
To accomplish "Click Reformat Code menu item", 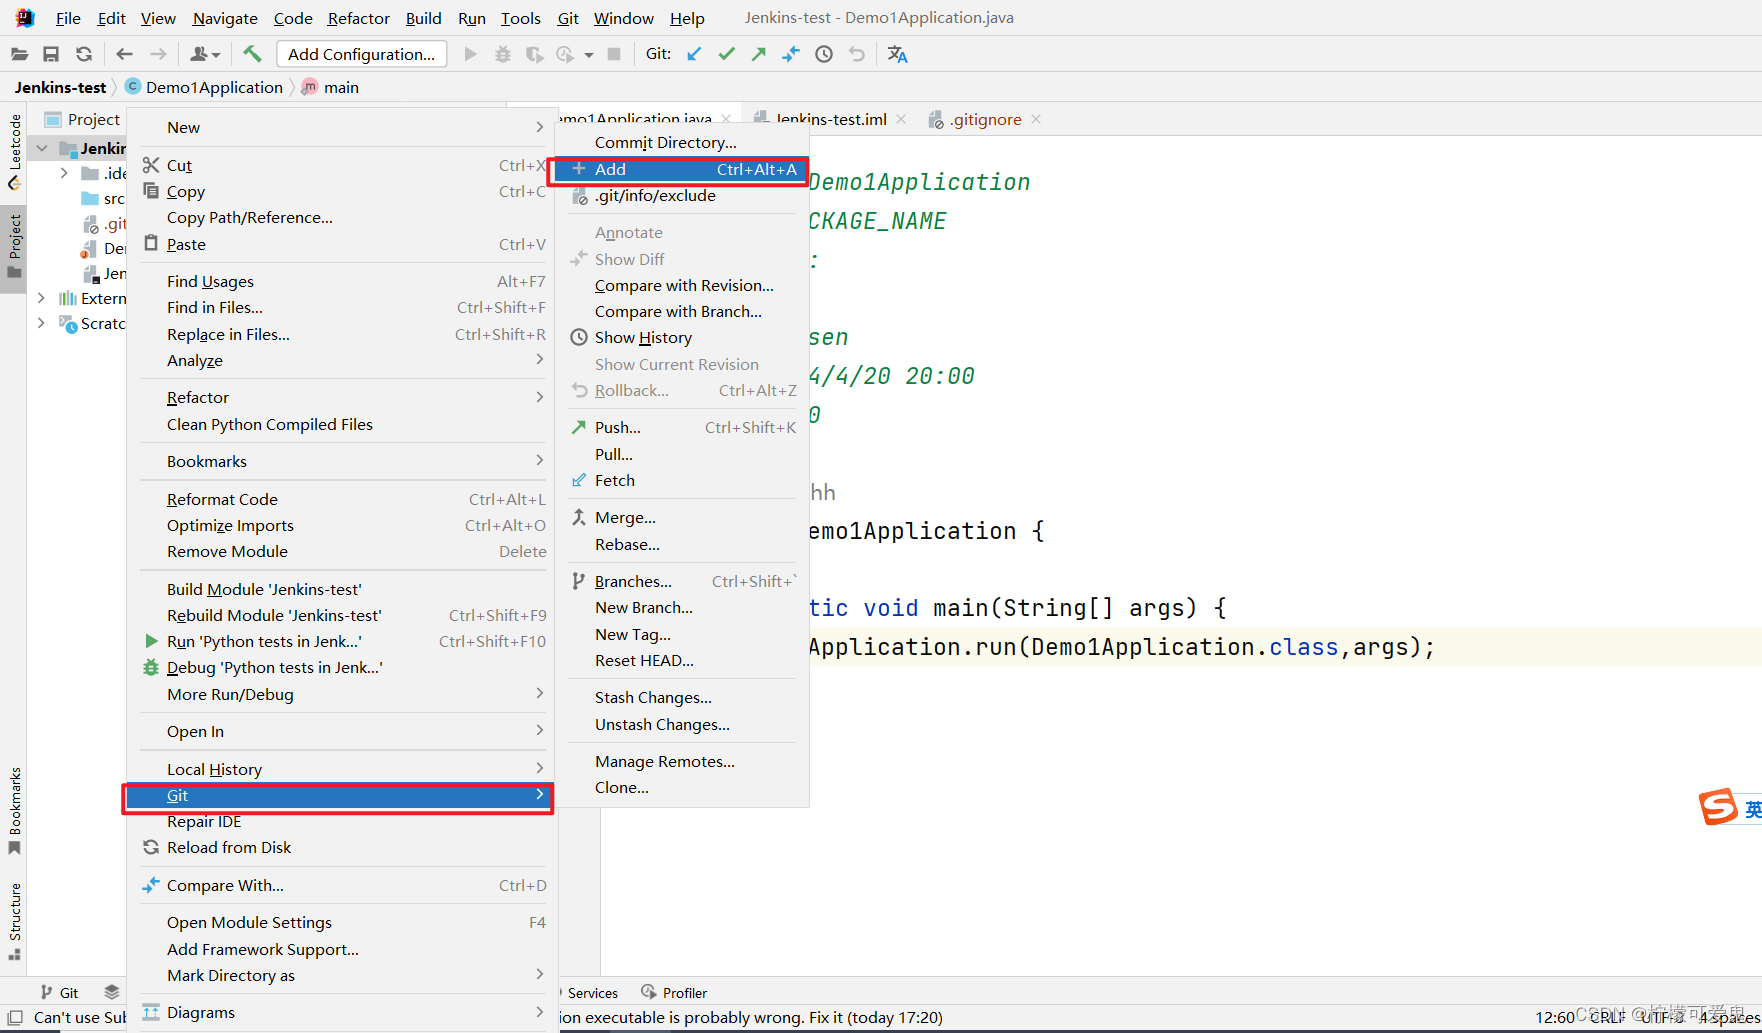I will [343, 499].
